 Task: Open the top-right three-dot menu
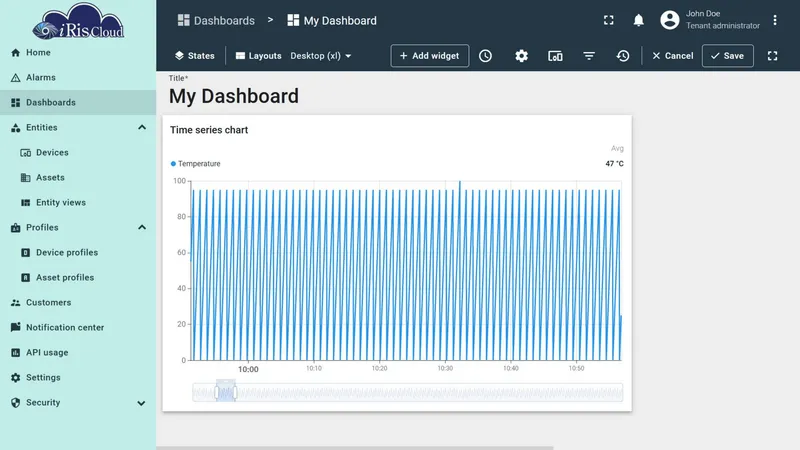point(774,20)
